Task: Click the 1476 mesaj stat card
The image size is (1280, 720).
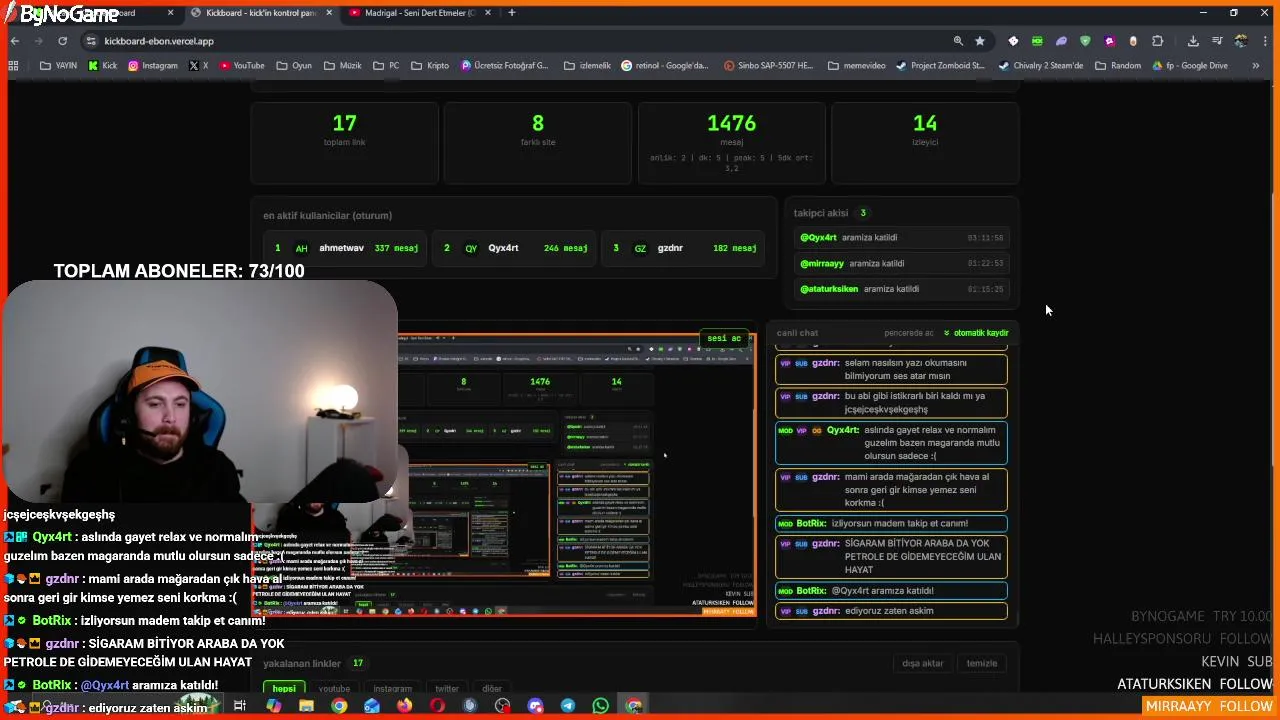Action: (x=731, y=142)
